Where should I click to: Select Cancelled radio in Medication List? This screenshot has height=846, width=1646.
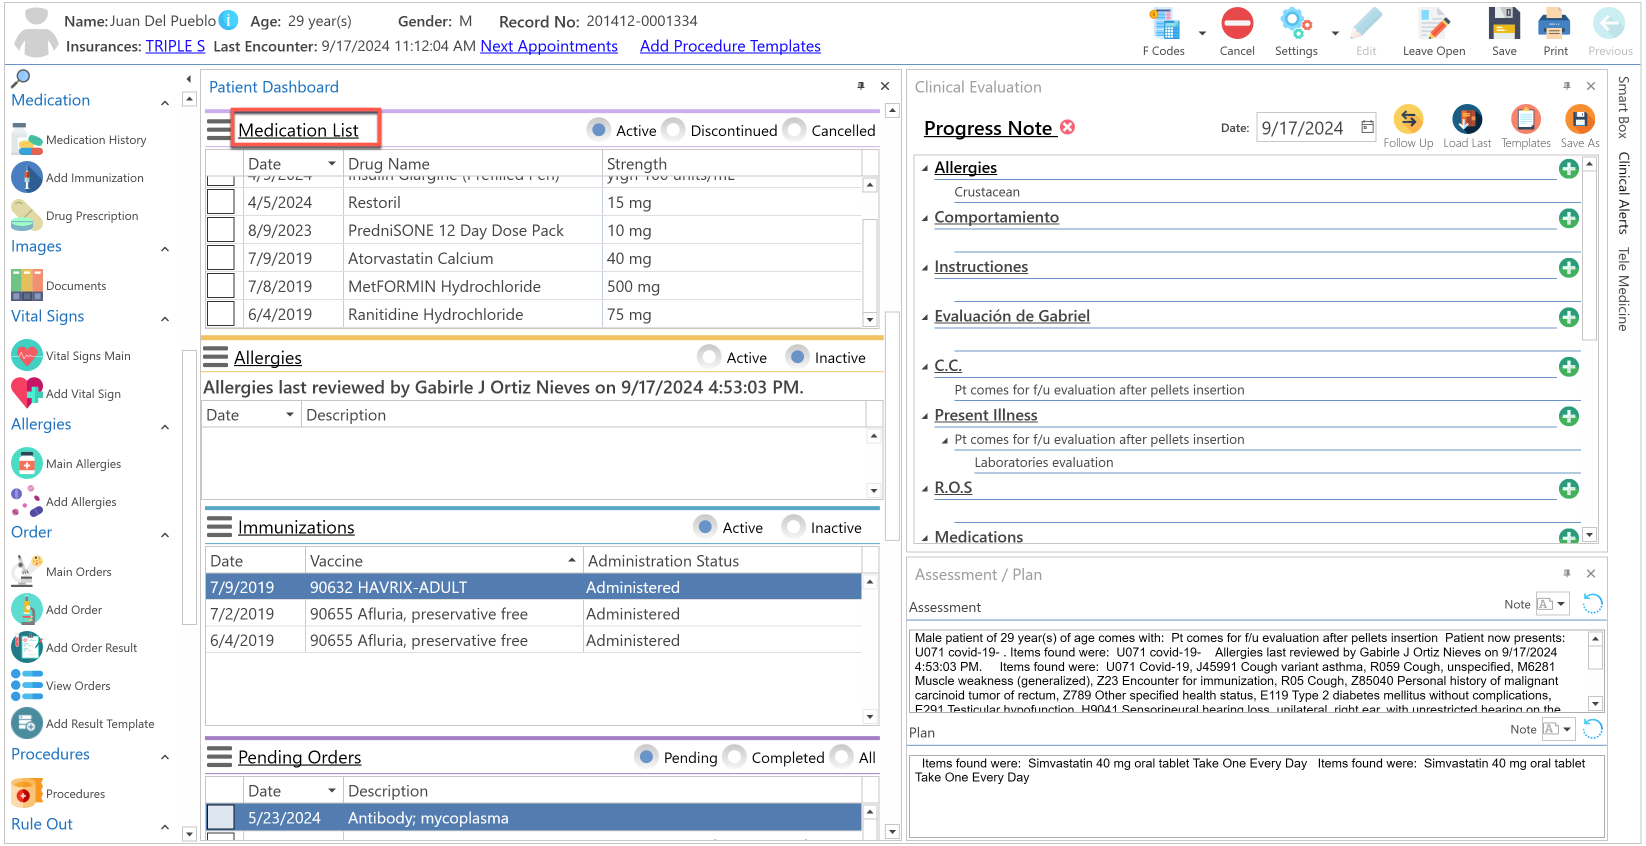794,129
